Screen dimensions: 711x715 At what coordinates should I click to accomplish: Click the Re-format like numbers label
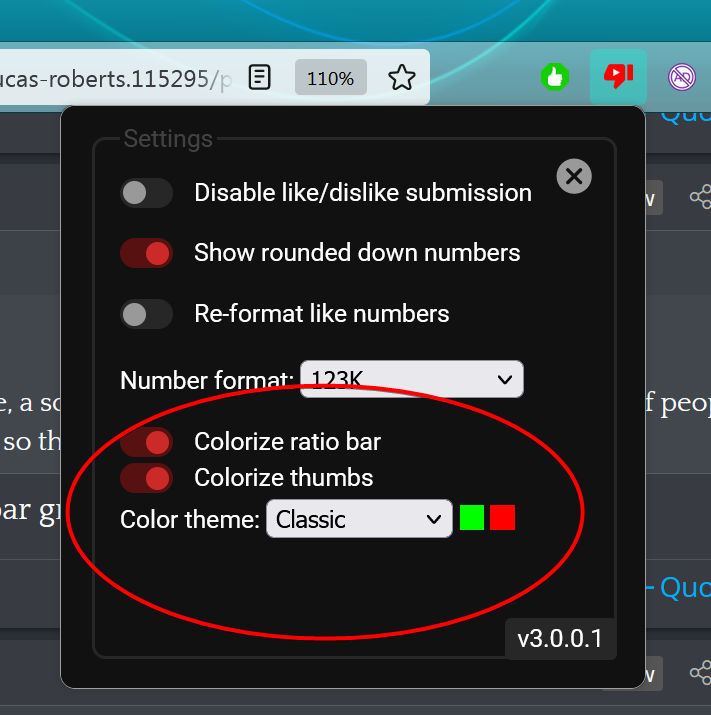[x=322, y=314]
